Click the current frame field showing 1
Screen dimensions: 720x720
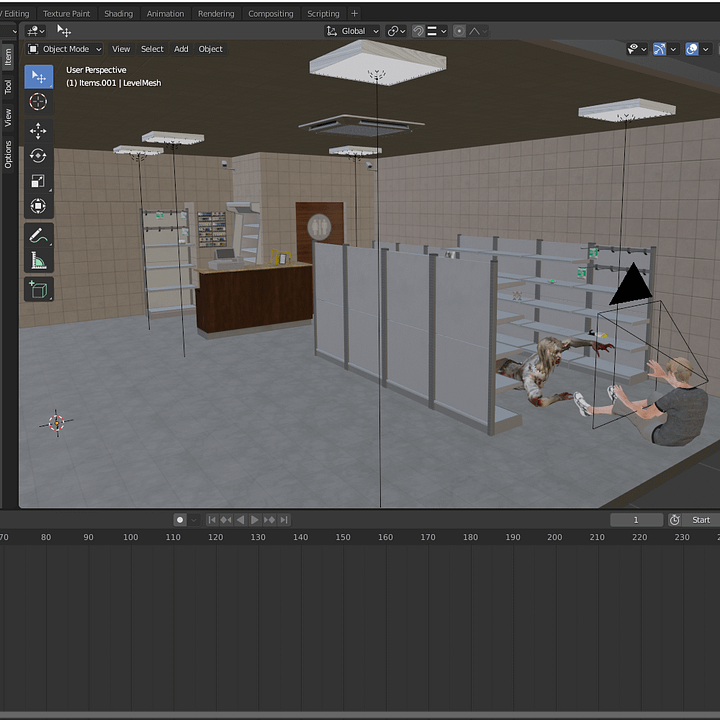coord(636,520)
